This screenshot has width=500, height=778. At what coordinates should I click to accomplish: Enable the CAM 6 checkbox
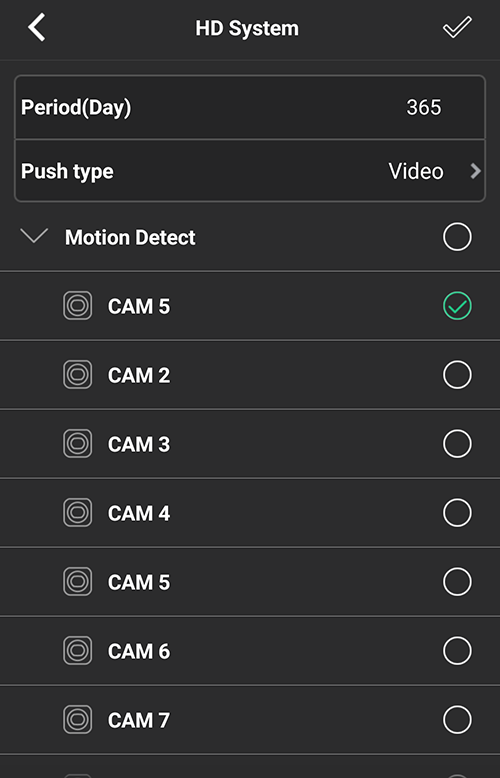click(x=457, y=650)
